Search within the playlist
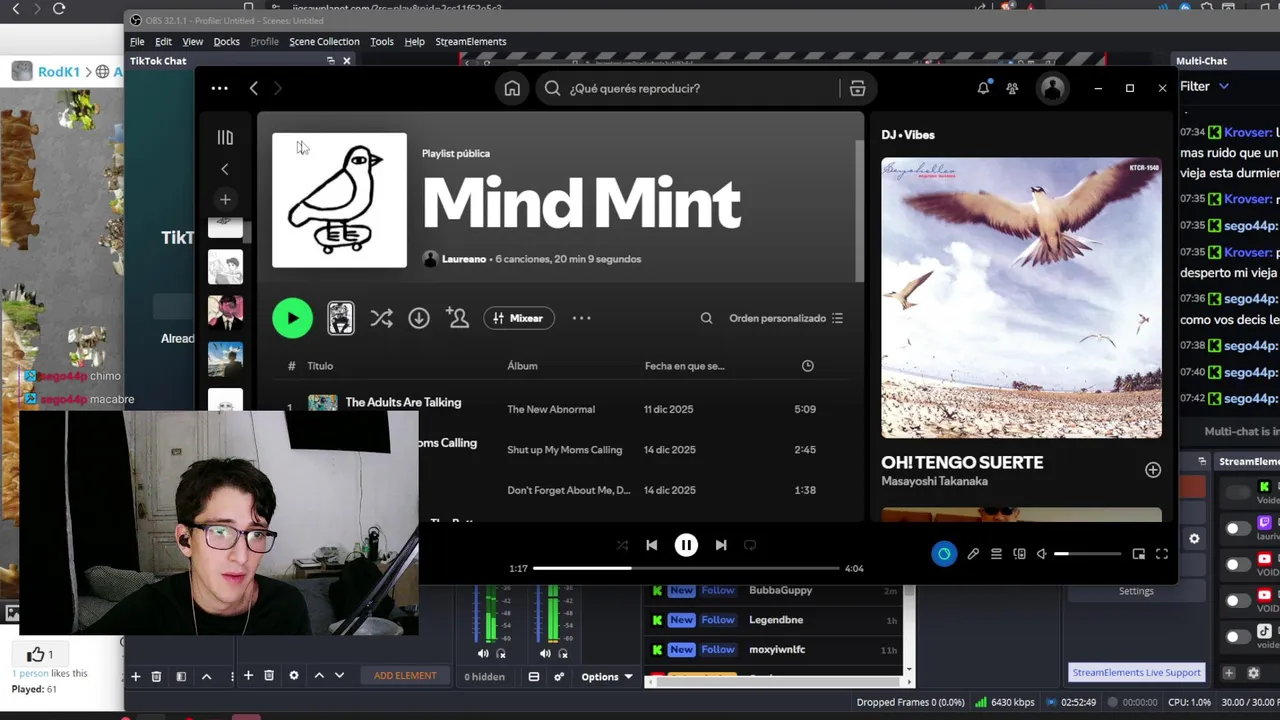The width and height of the screenshot is (1280, 720). coord(706,318)
